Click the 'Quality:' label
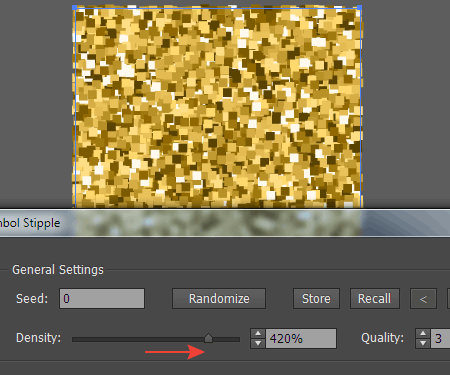The height and width of the screenshot is (375, 450). 382,338
